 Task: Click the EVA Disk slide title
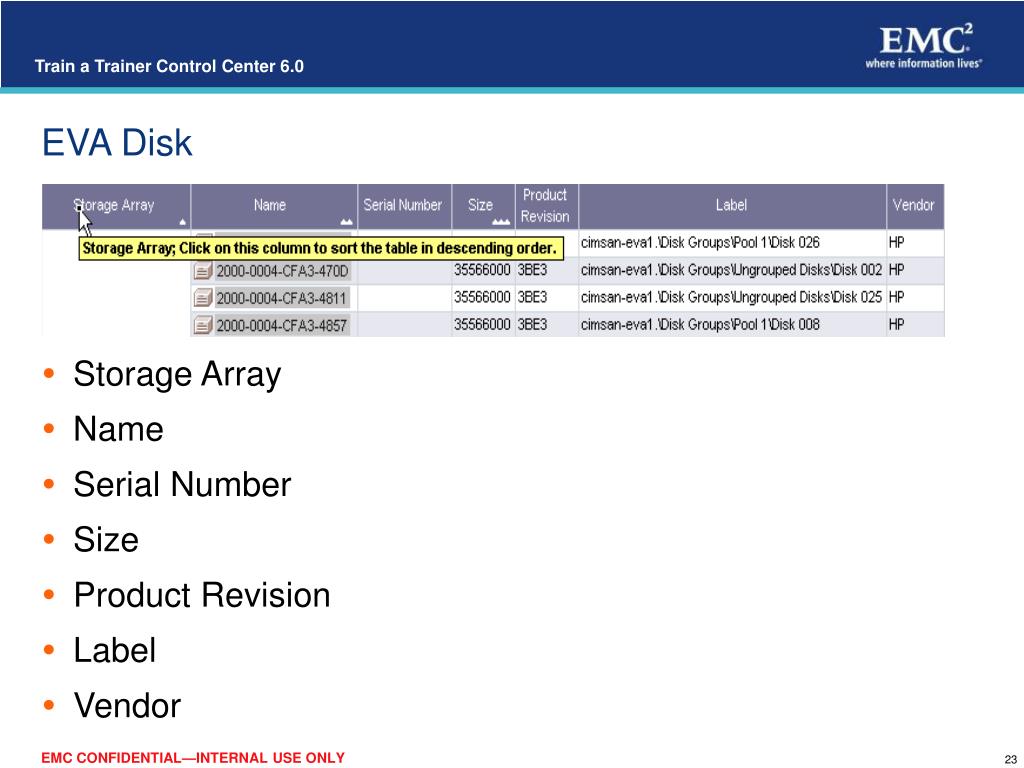pos(117,142)
